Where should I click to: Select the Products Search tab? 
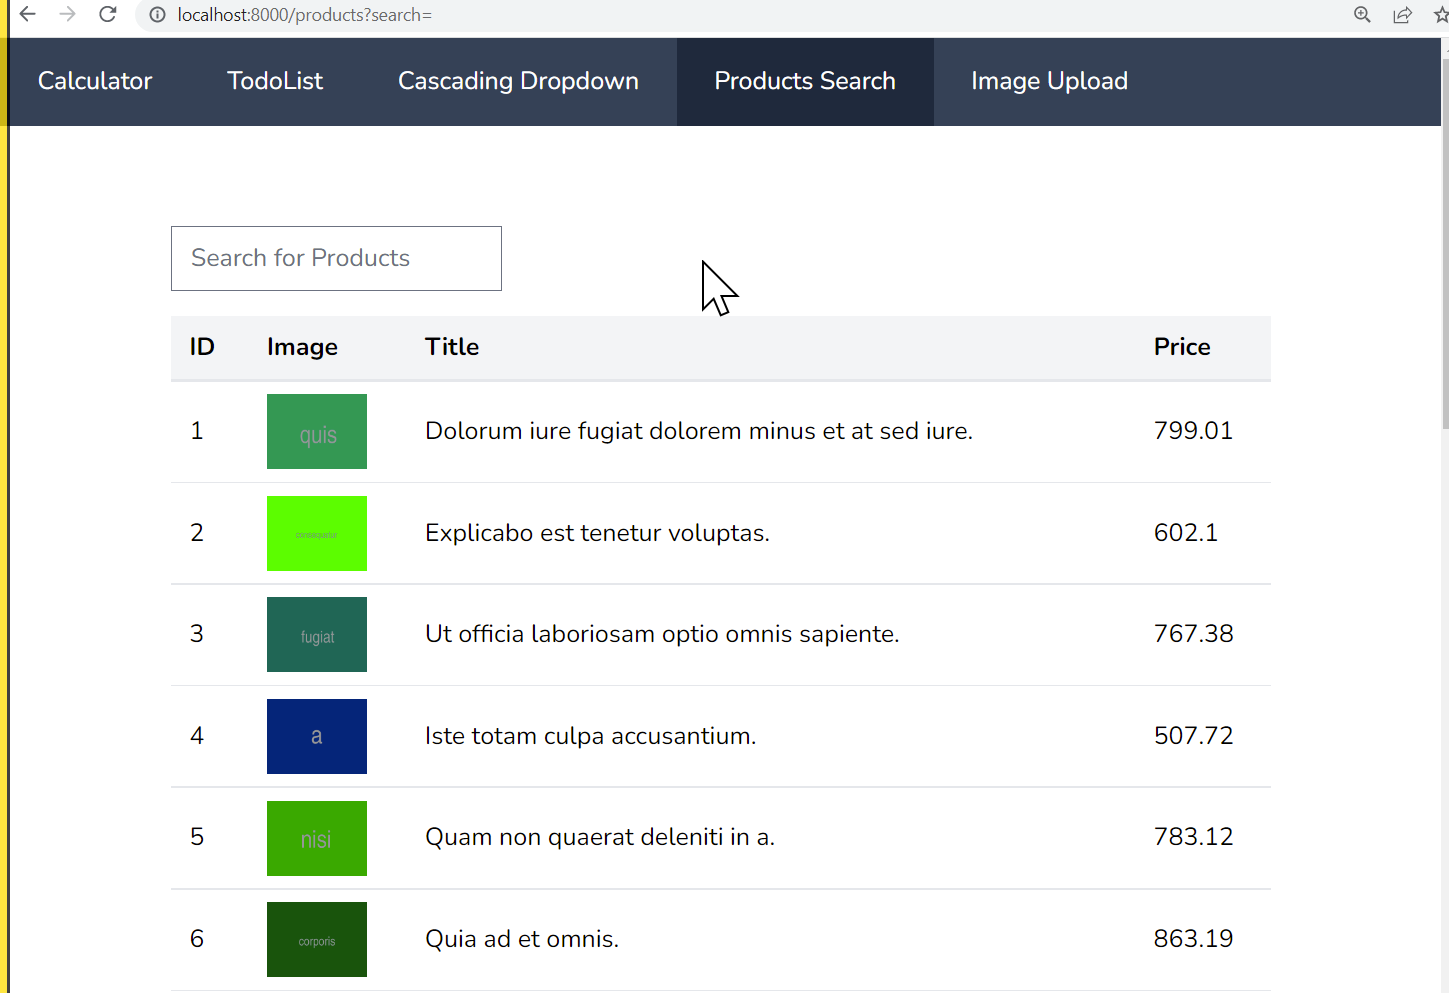[805, 82]
